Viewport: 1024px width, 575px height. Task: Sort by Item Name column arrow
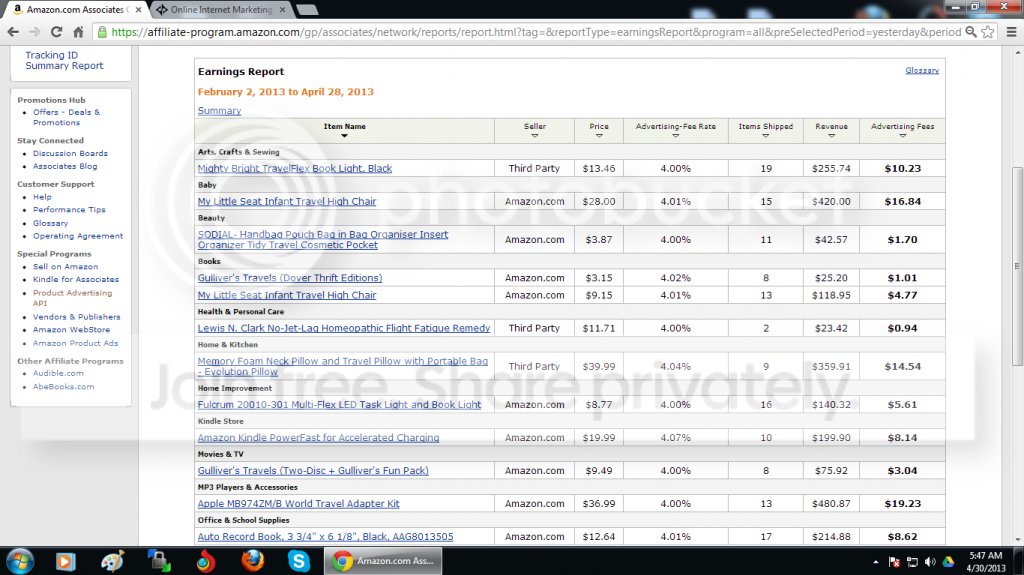[344, 136]
